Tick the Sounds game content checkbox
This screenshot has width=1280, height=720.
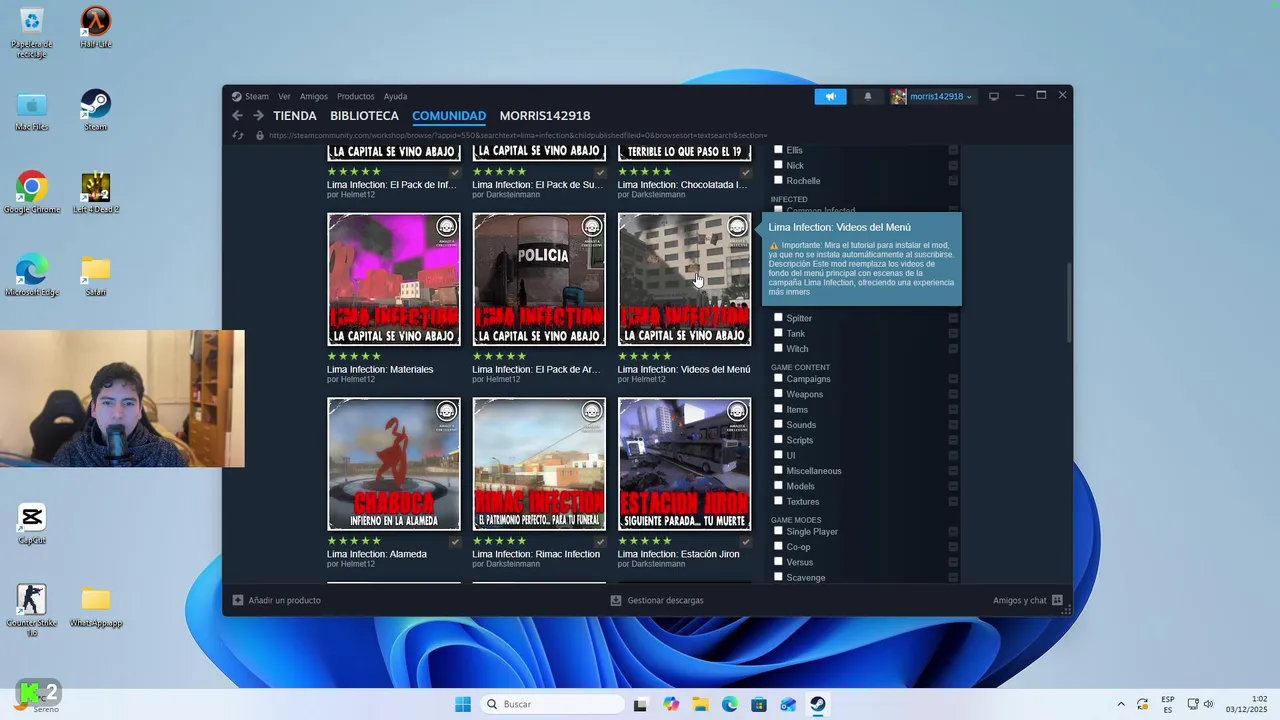click(x=778, y=424)
